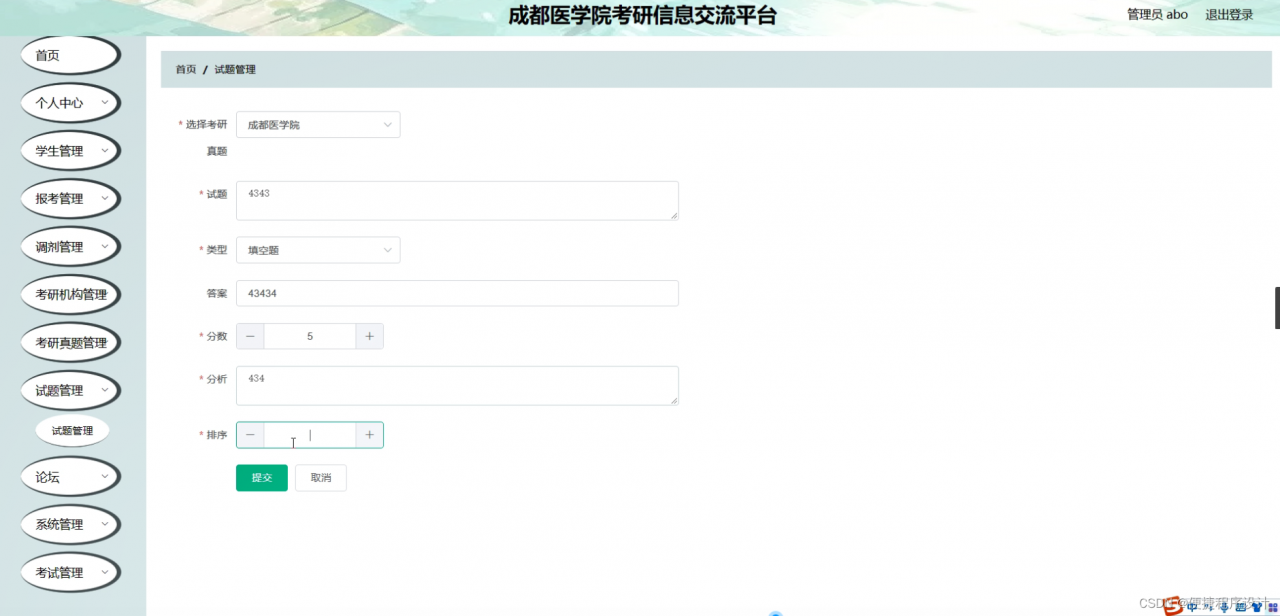Image resolution: width=1280 pixels, height=616 pixels.
Task: Click the minus icon to decrease 排序
Action: click(x=250, y=434)
